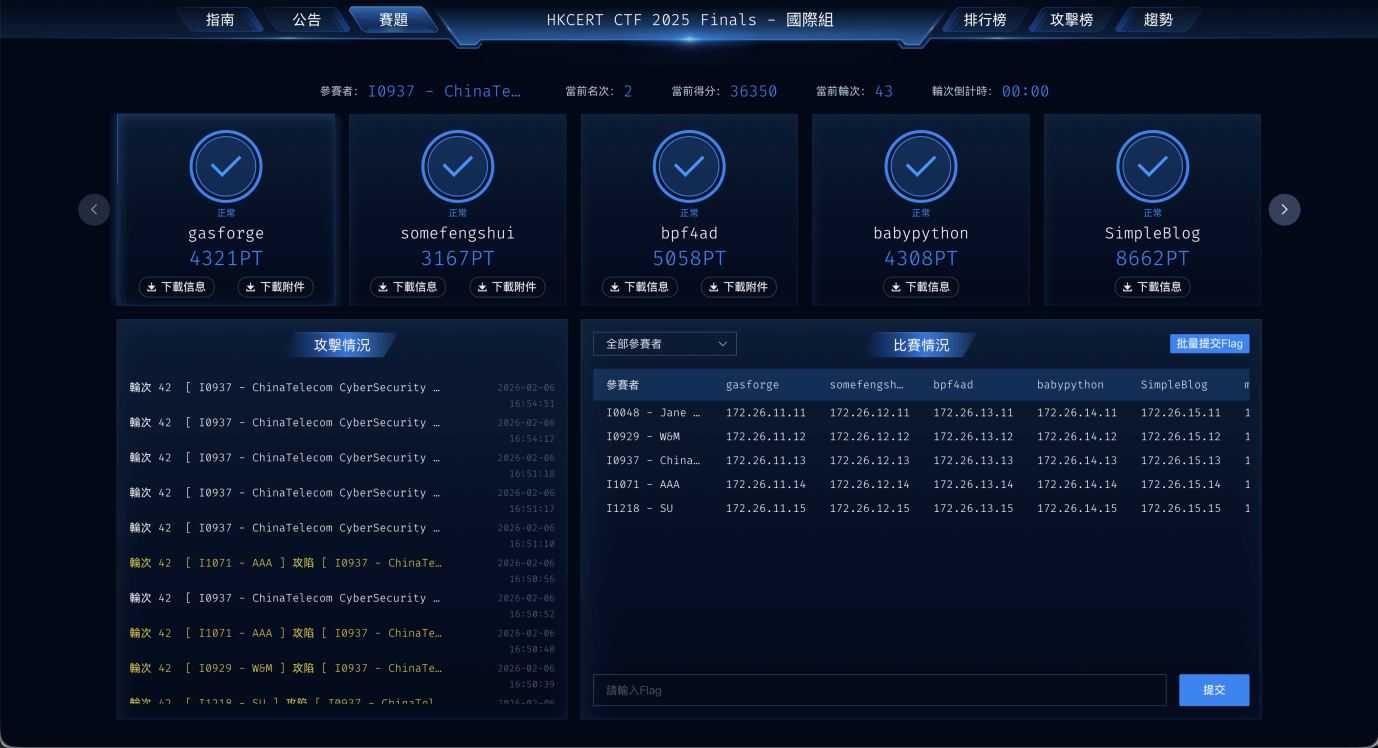Click the bpf4ad checkmark status icon

[x=689, y=166]
